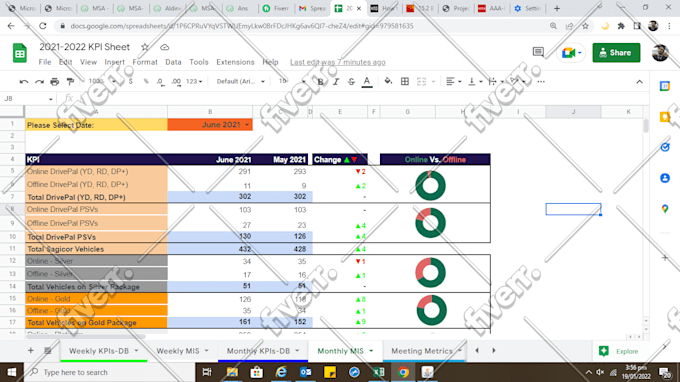Open Calendar in side panel
The width and height of the screenshot is (680, 382).
665,86
